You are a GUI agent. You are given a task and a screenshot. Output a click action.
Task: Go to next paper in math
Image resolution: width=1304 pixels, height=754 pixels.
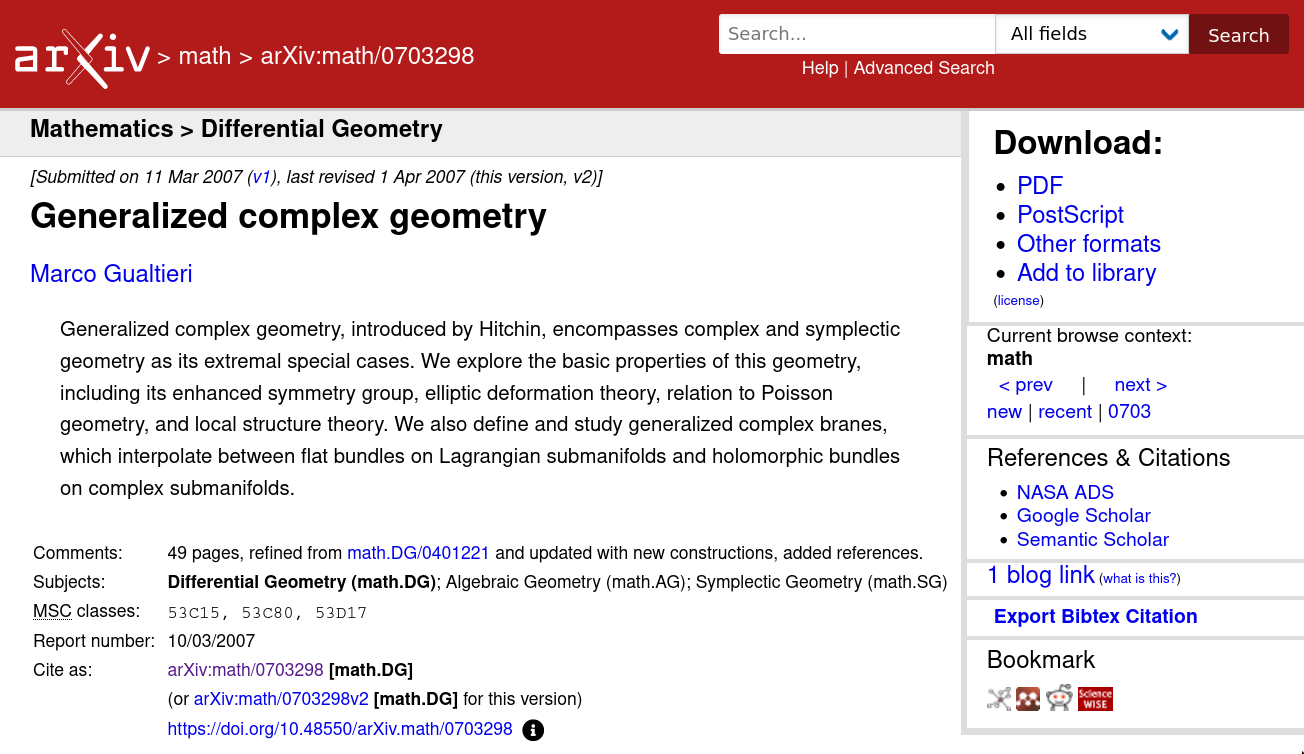pyautogui.click(x=1140, y=385)
